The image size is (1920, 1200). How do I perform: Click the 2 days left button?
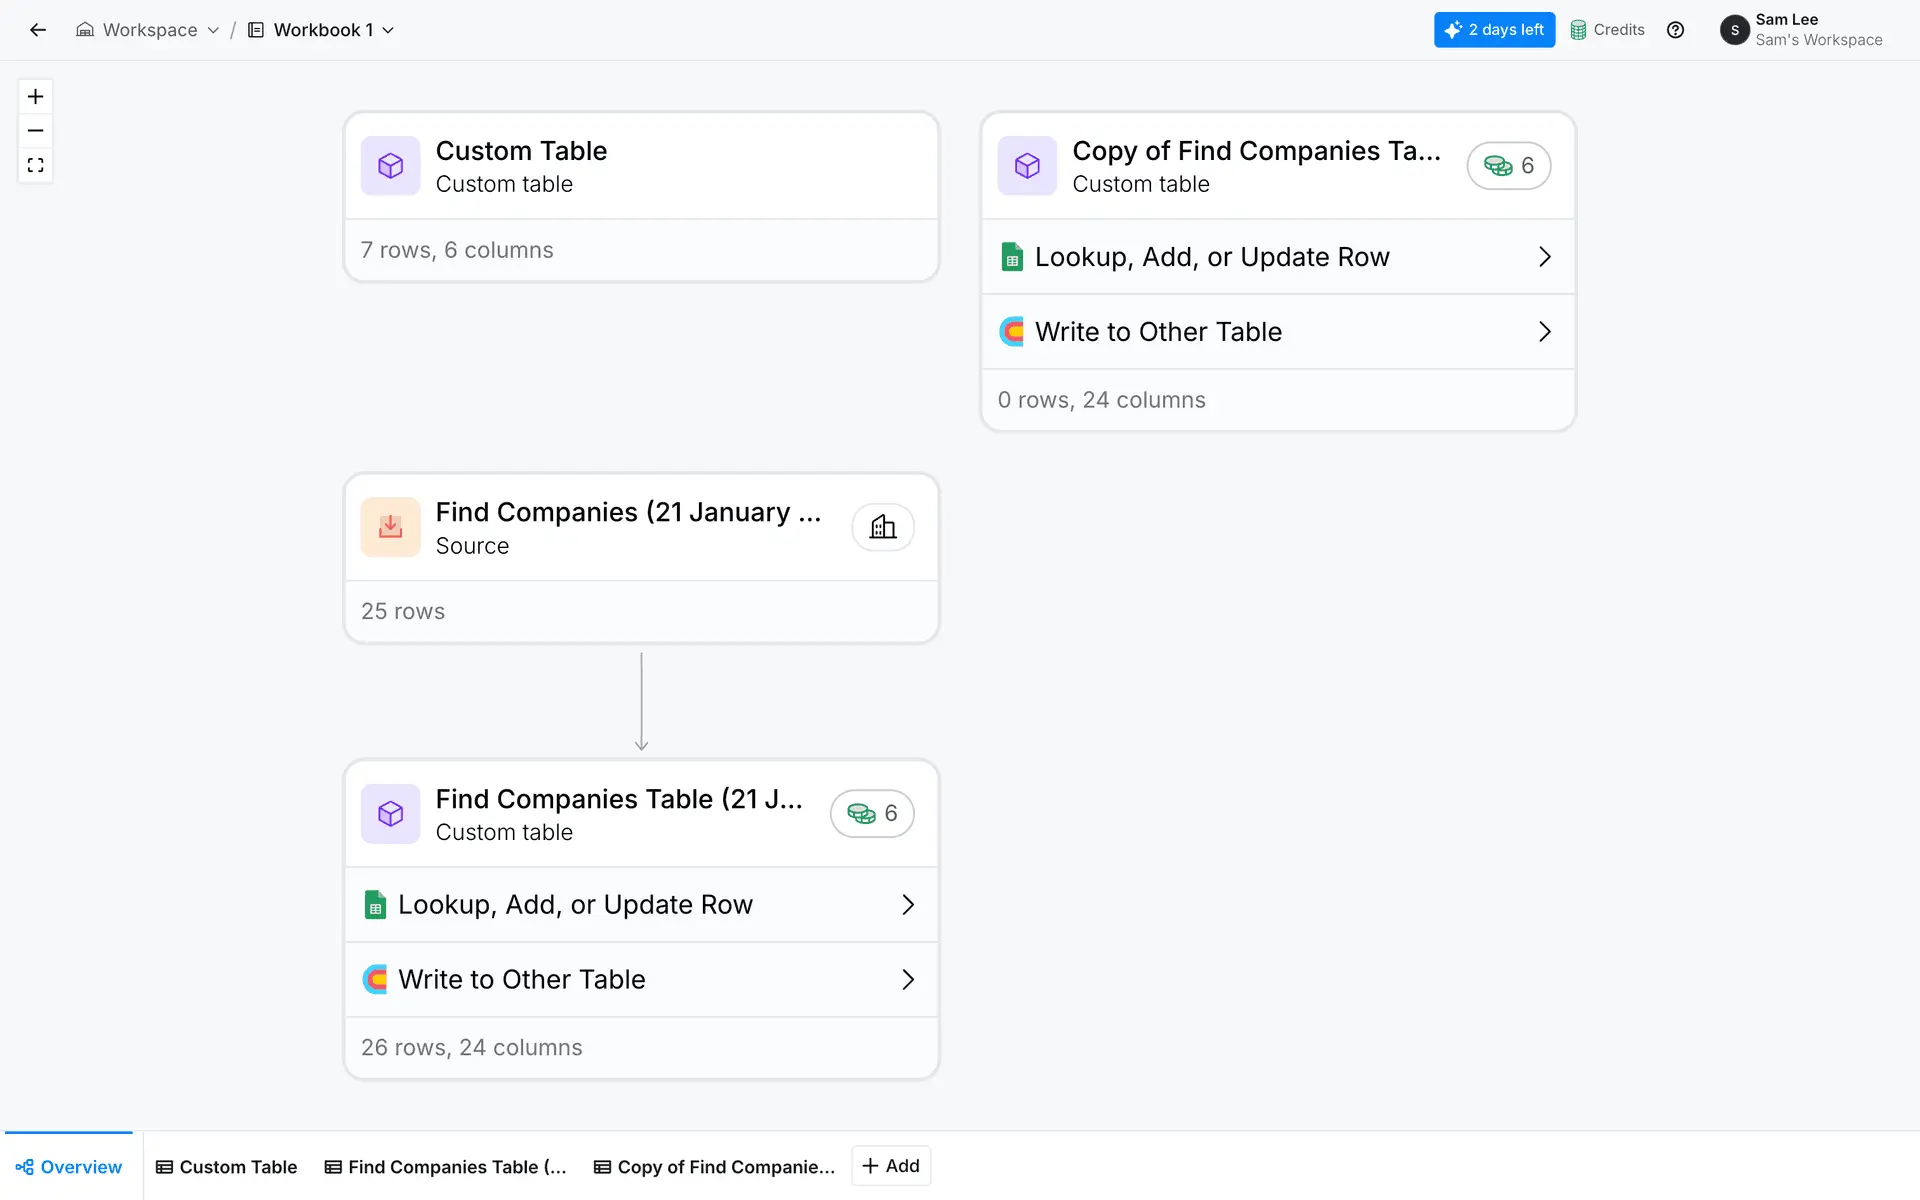coord(1494,30)
